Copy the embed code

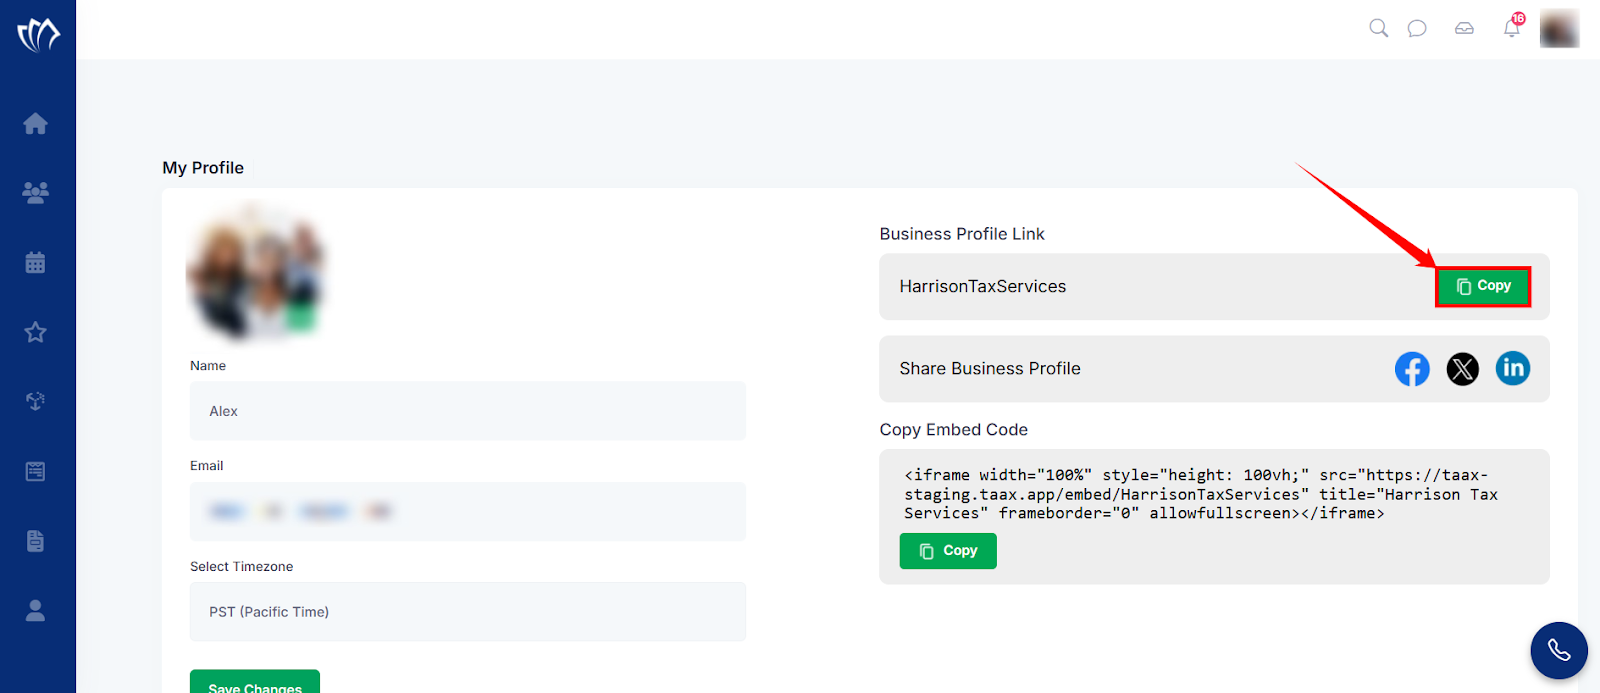tap(948, 551)
